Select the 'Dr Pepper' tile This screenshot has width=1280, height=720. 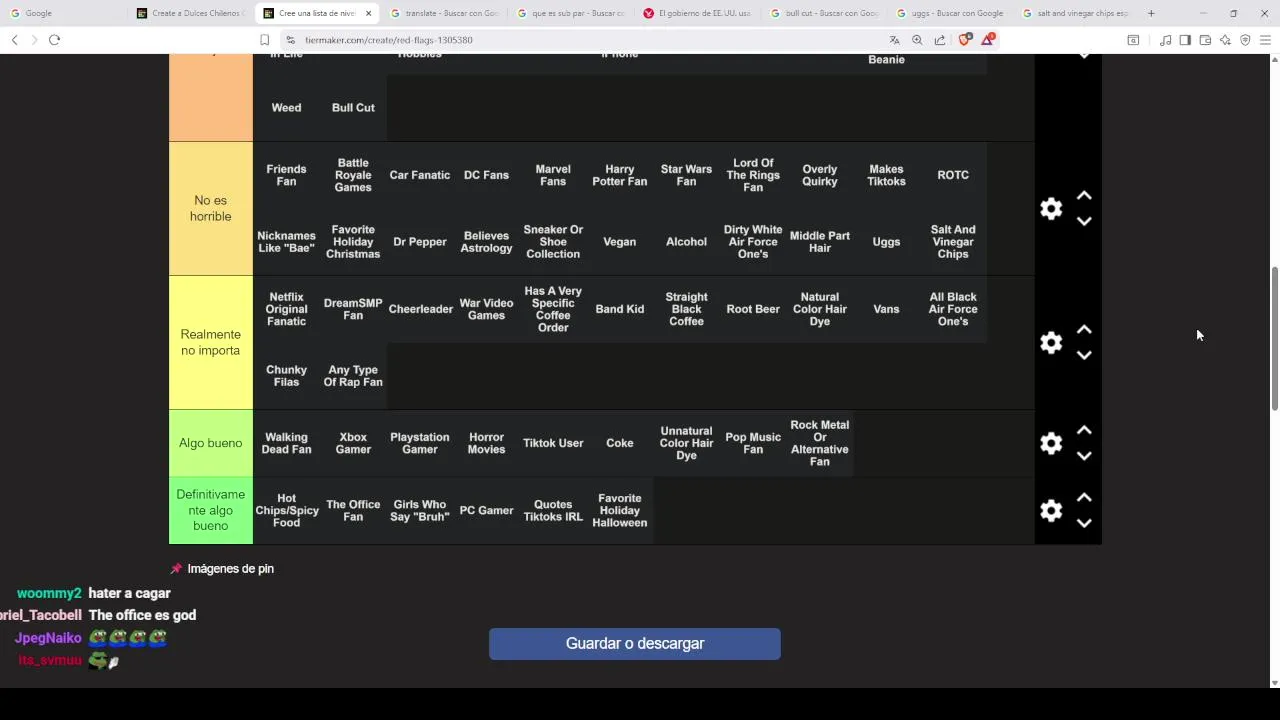(420, 242)
